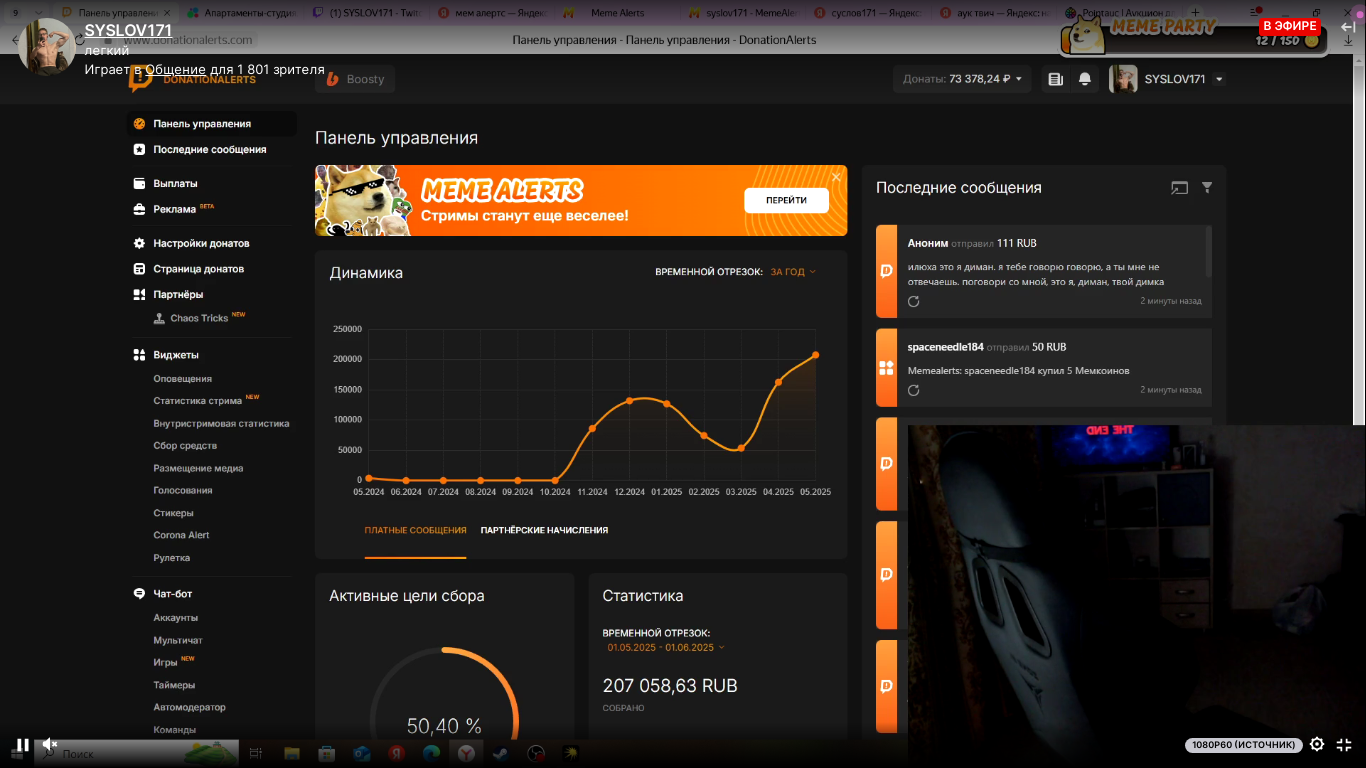Open the Рулетка widget item

171,558
